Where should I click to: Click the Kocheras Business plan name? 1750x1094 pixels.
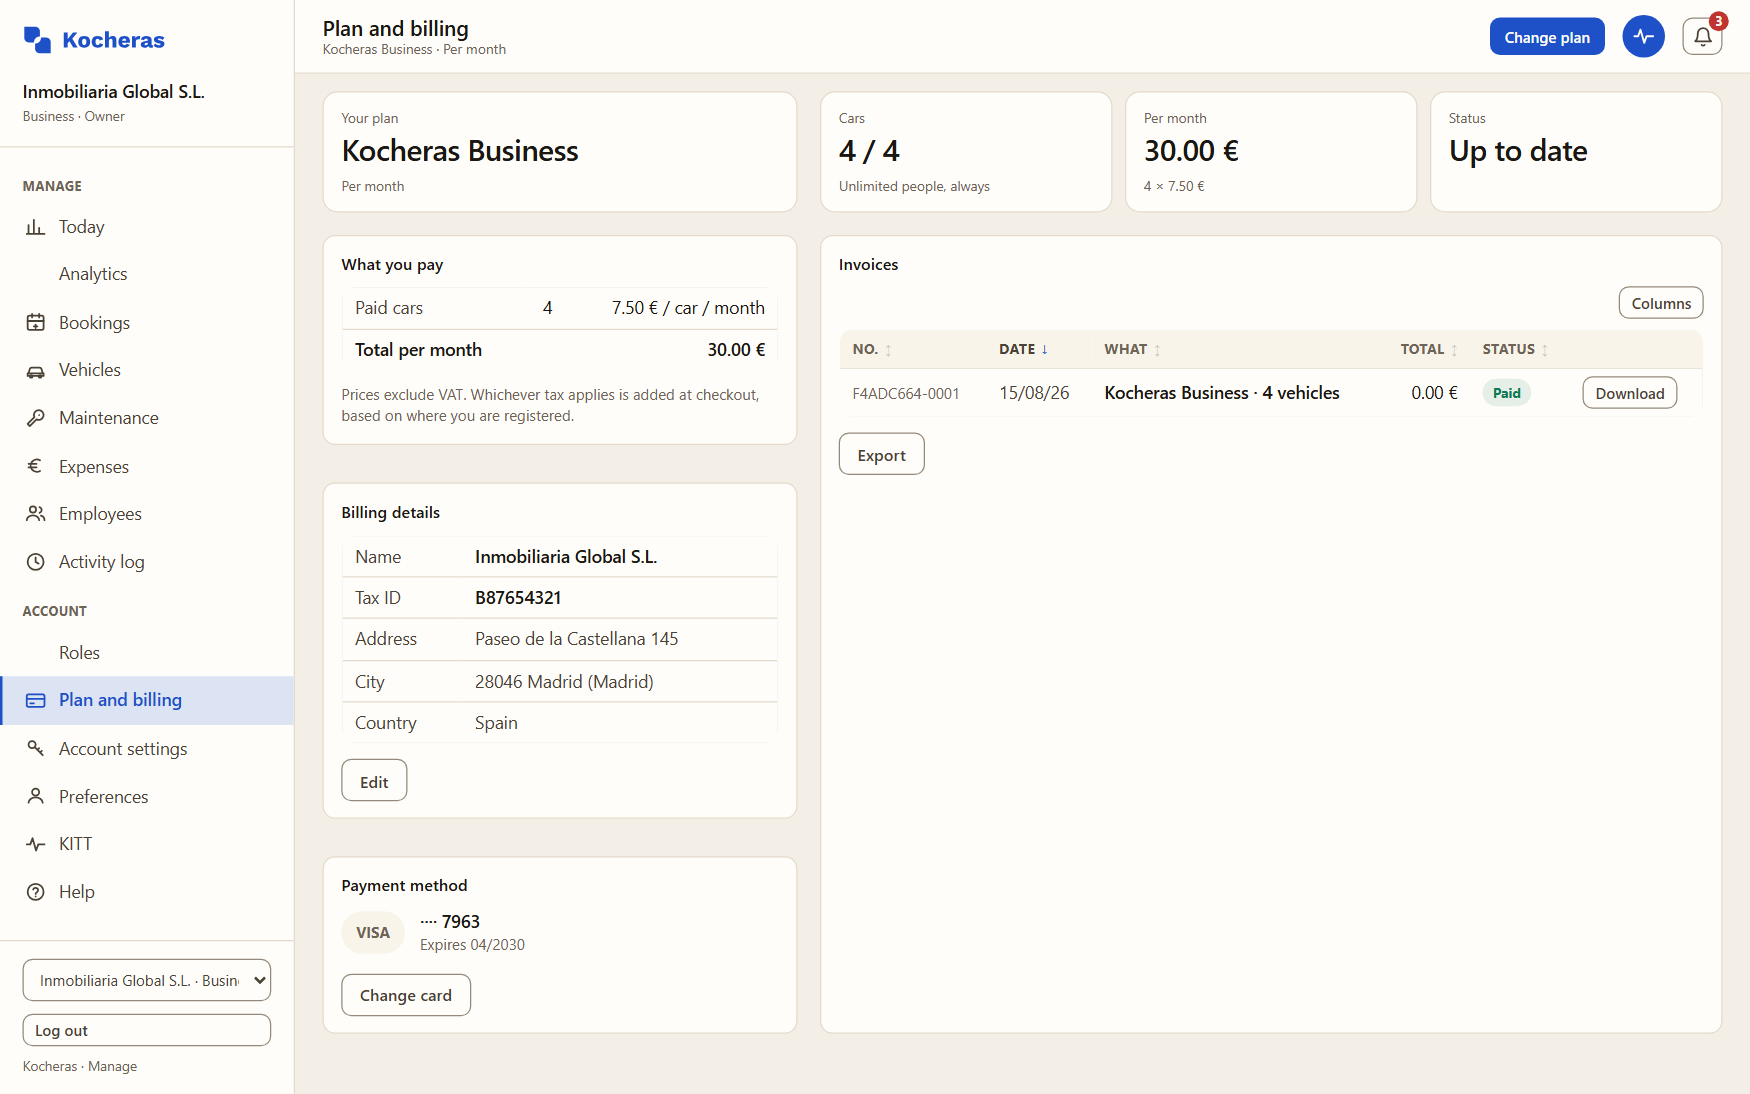click(x=460, y=151)
